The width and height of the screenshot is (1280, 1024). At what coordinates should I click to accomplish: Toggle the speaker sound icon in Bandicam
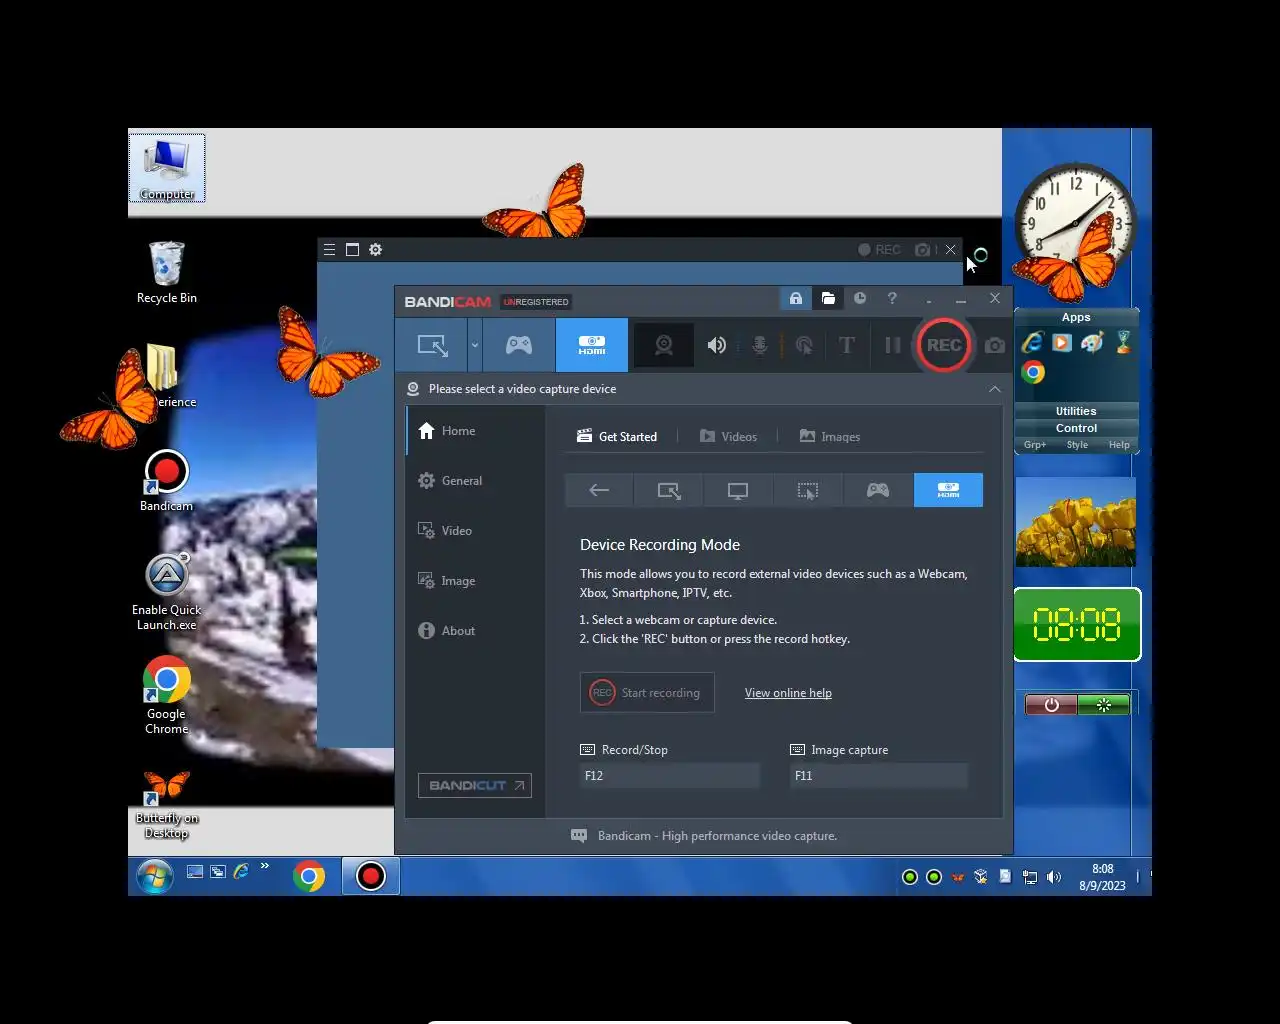coord(717,345)
